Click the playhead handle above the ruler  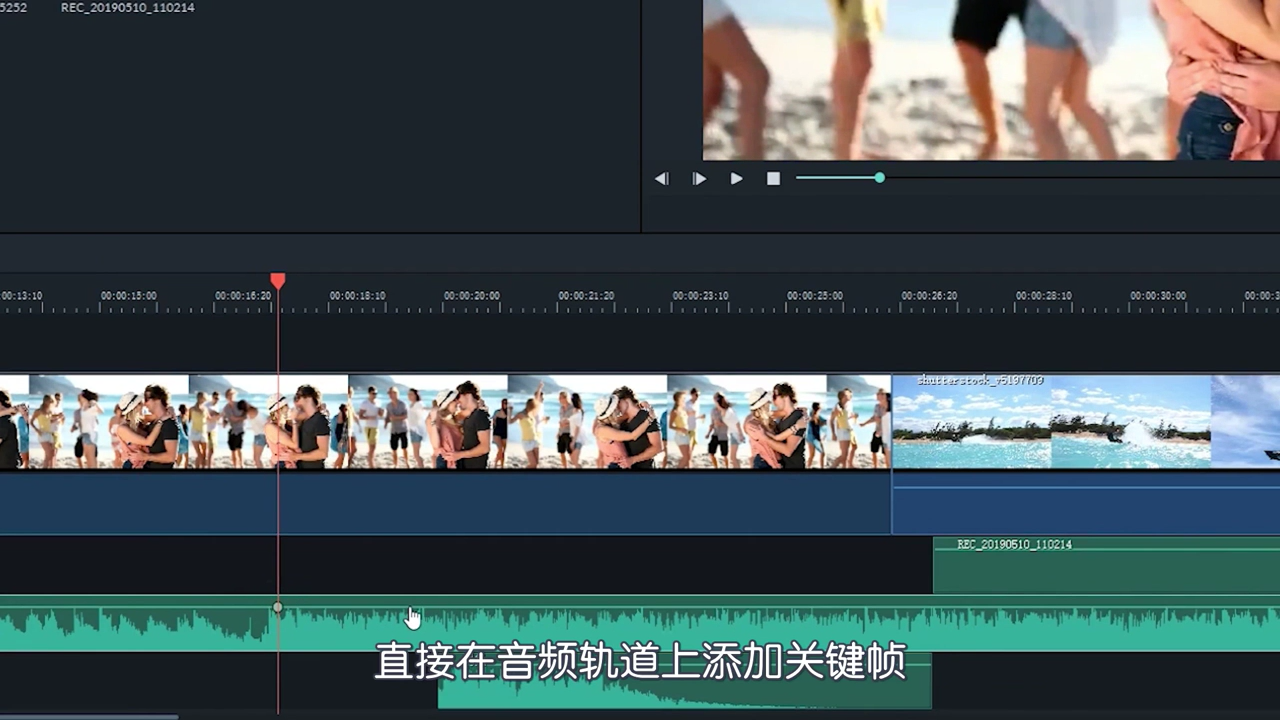[x=277, y=281]
